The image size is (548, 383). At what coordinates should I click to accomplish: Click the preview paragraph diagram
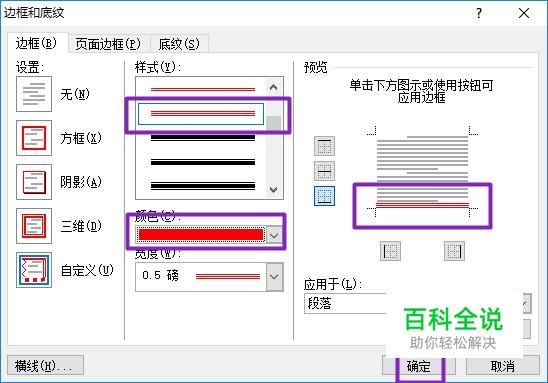point(422,171)
